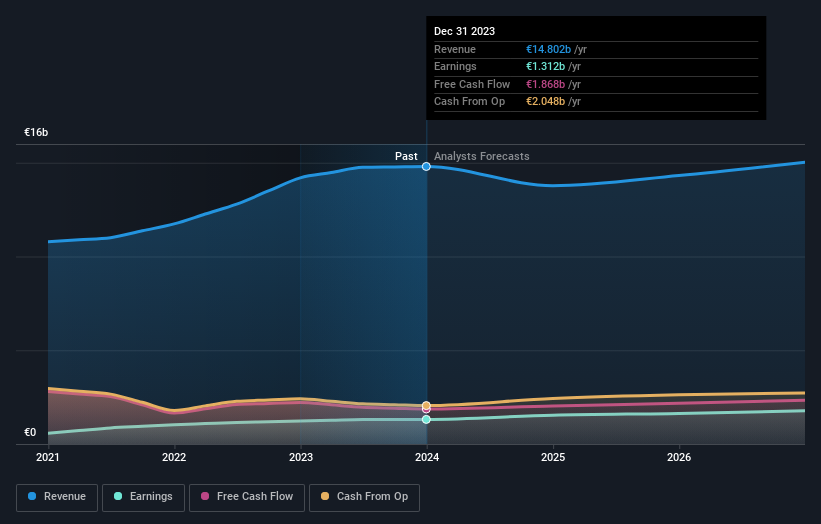The height and width of the screenshot is (524, 821).
Task: Click the 'Past' label on chart
Action: [x=406, y=156]
